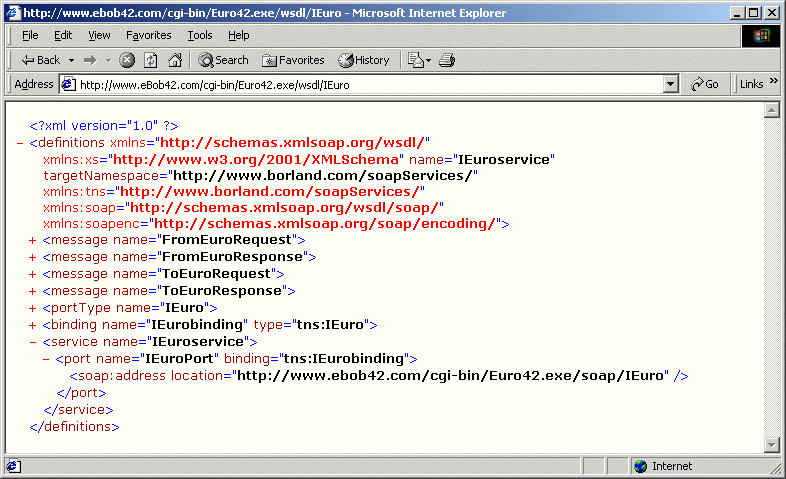
Task: Open the Tools menu
Action: tap(200, 35)
